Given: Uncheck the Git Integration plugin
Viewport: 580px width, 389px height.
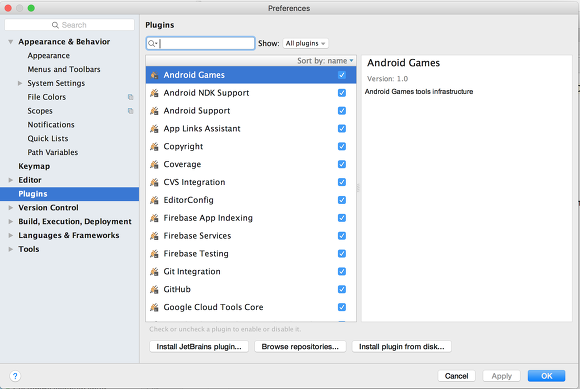Looking at the screenshot, I should point(342,271).
